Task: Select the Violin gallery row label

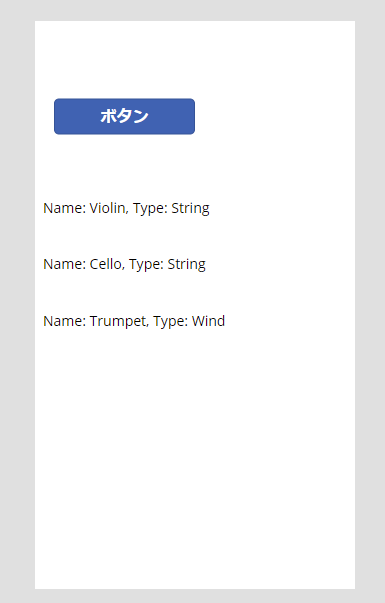Action: pos(126,208)
